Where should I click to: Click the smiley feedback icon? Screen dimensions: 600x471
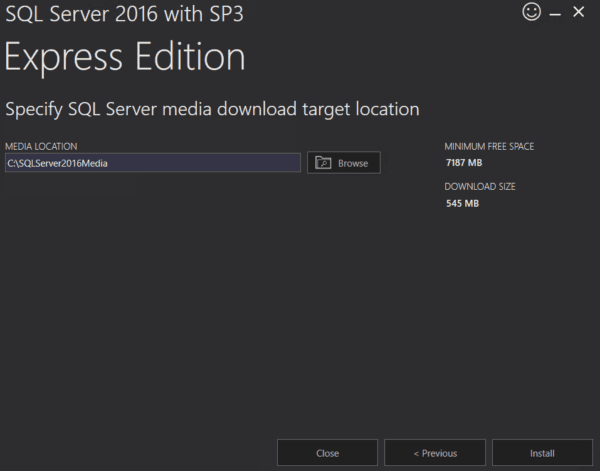tap(532, 12)
